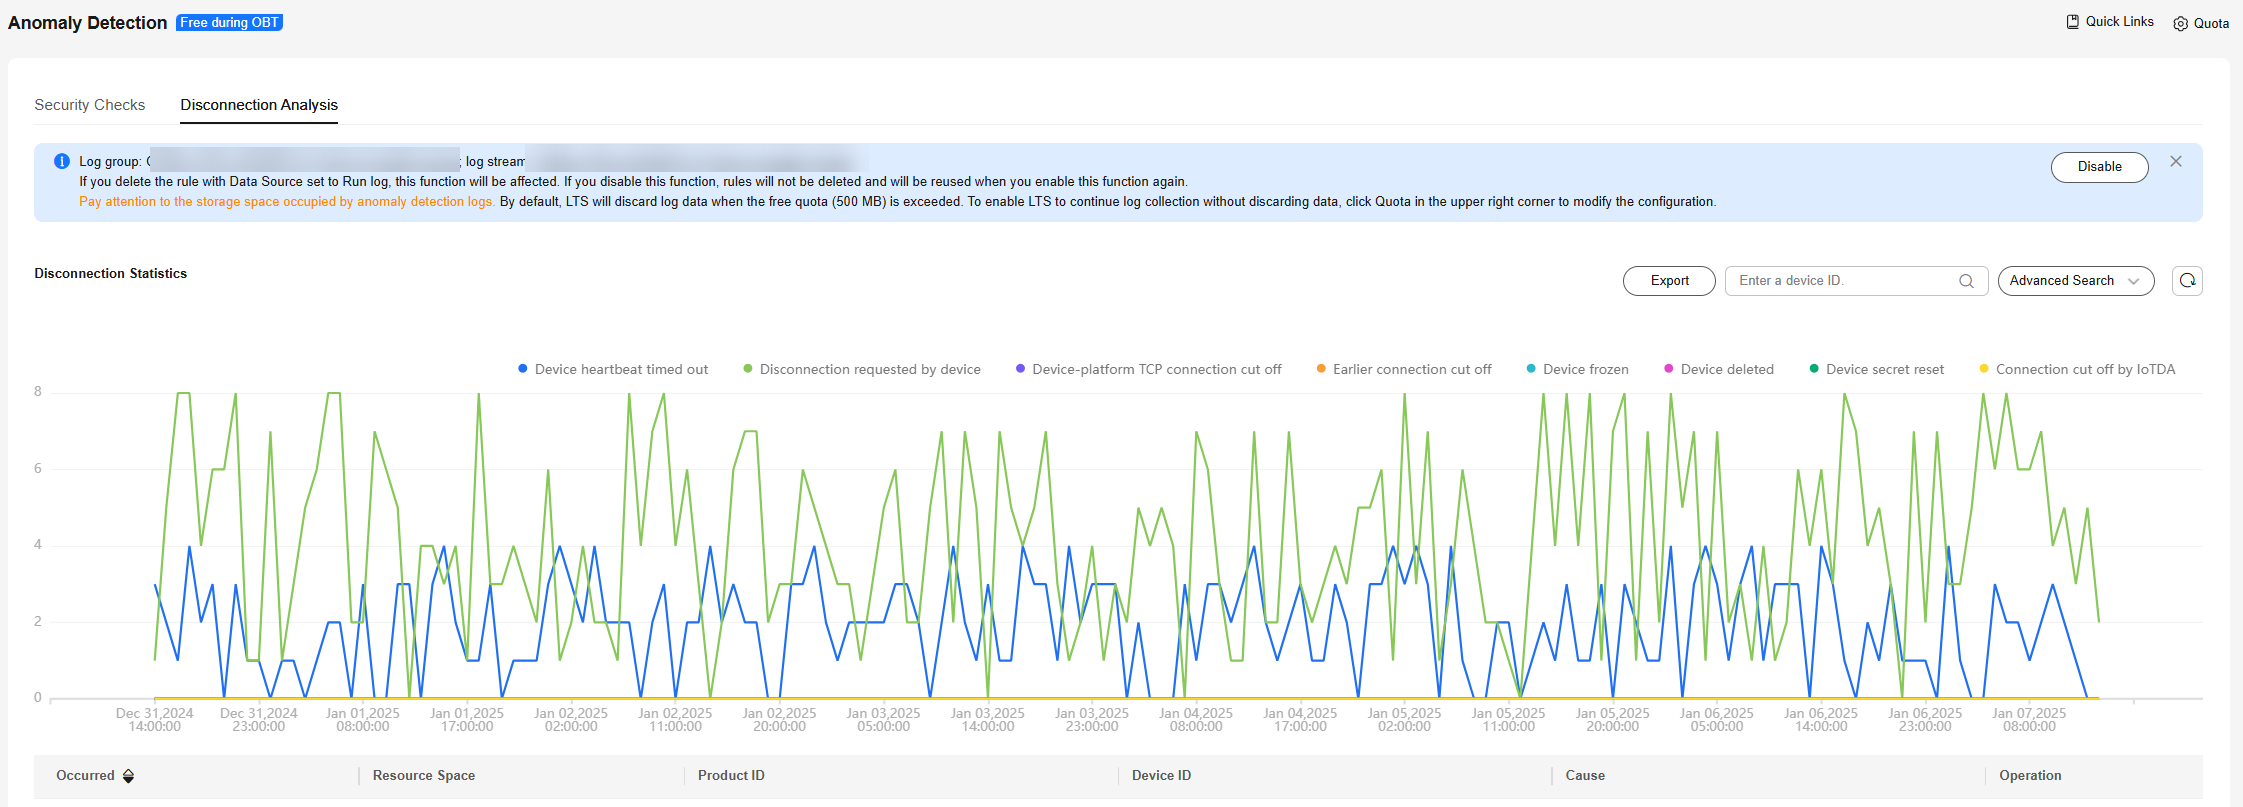The image size is (2243, 807).
Task: Sort the Occurred column
Action: click(x=128, y=776)
